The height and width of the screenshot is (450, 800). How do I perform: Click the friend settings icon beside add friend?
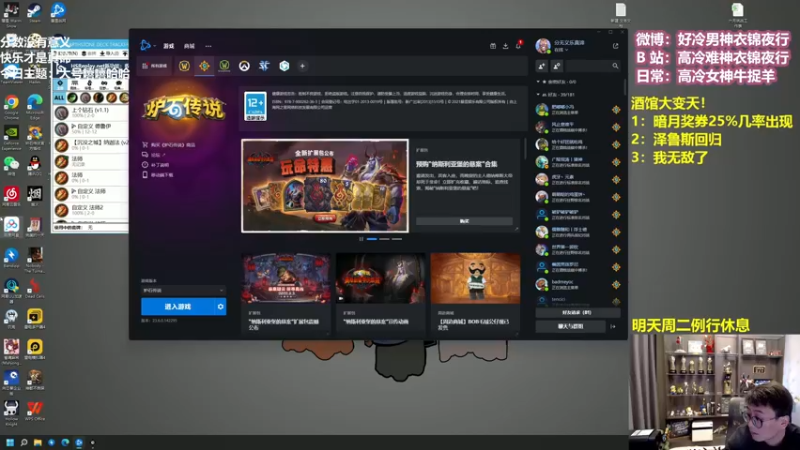(x=557, y=66)
